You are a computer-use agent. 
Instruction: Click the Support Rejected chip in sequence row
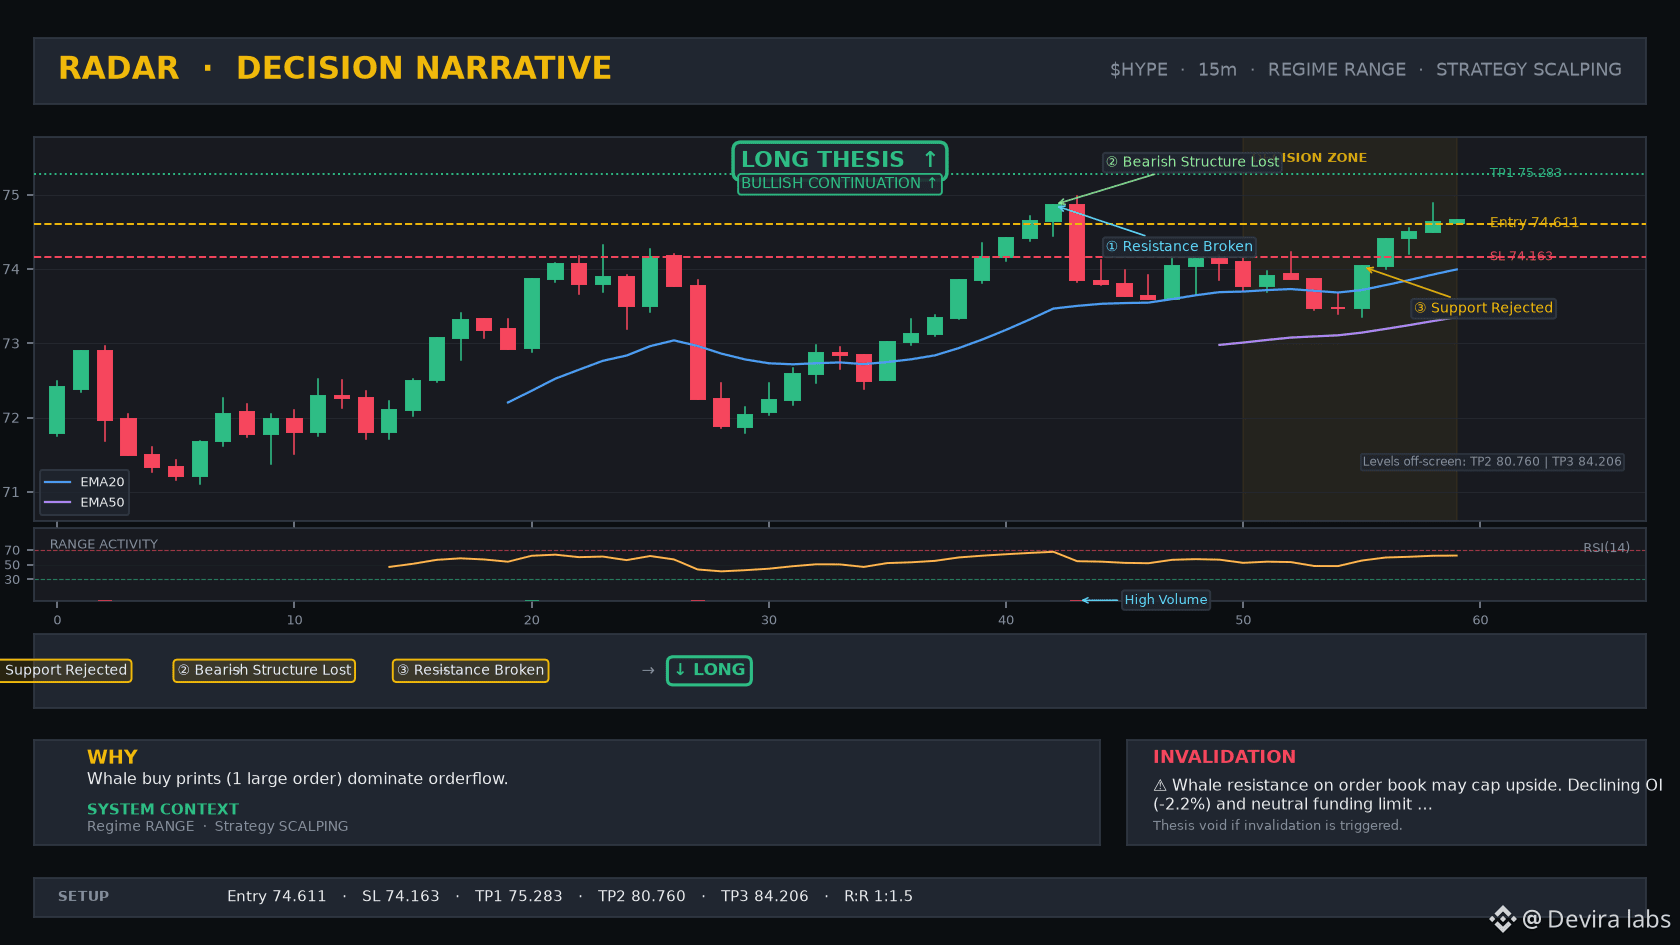tap(65, 670)
